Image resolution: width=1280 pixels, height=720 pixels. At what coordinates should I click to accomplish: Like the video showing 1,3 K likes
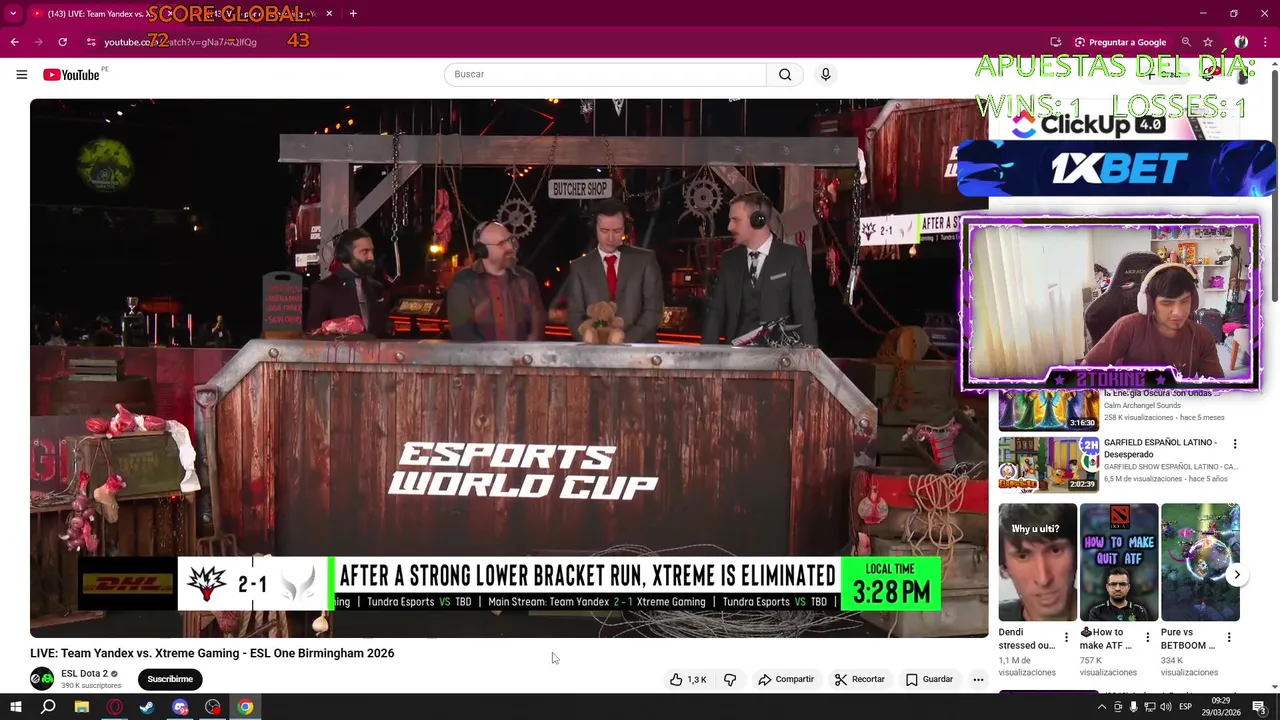[x=688, y=679]
